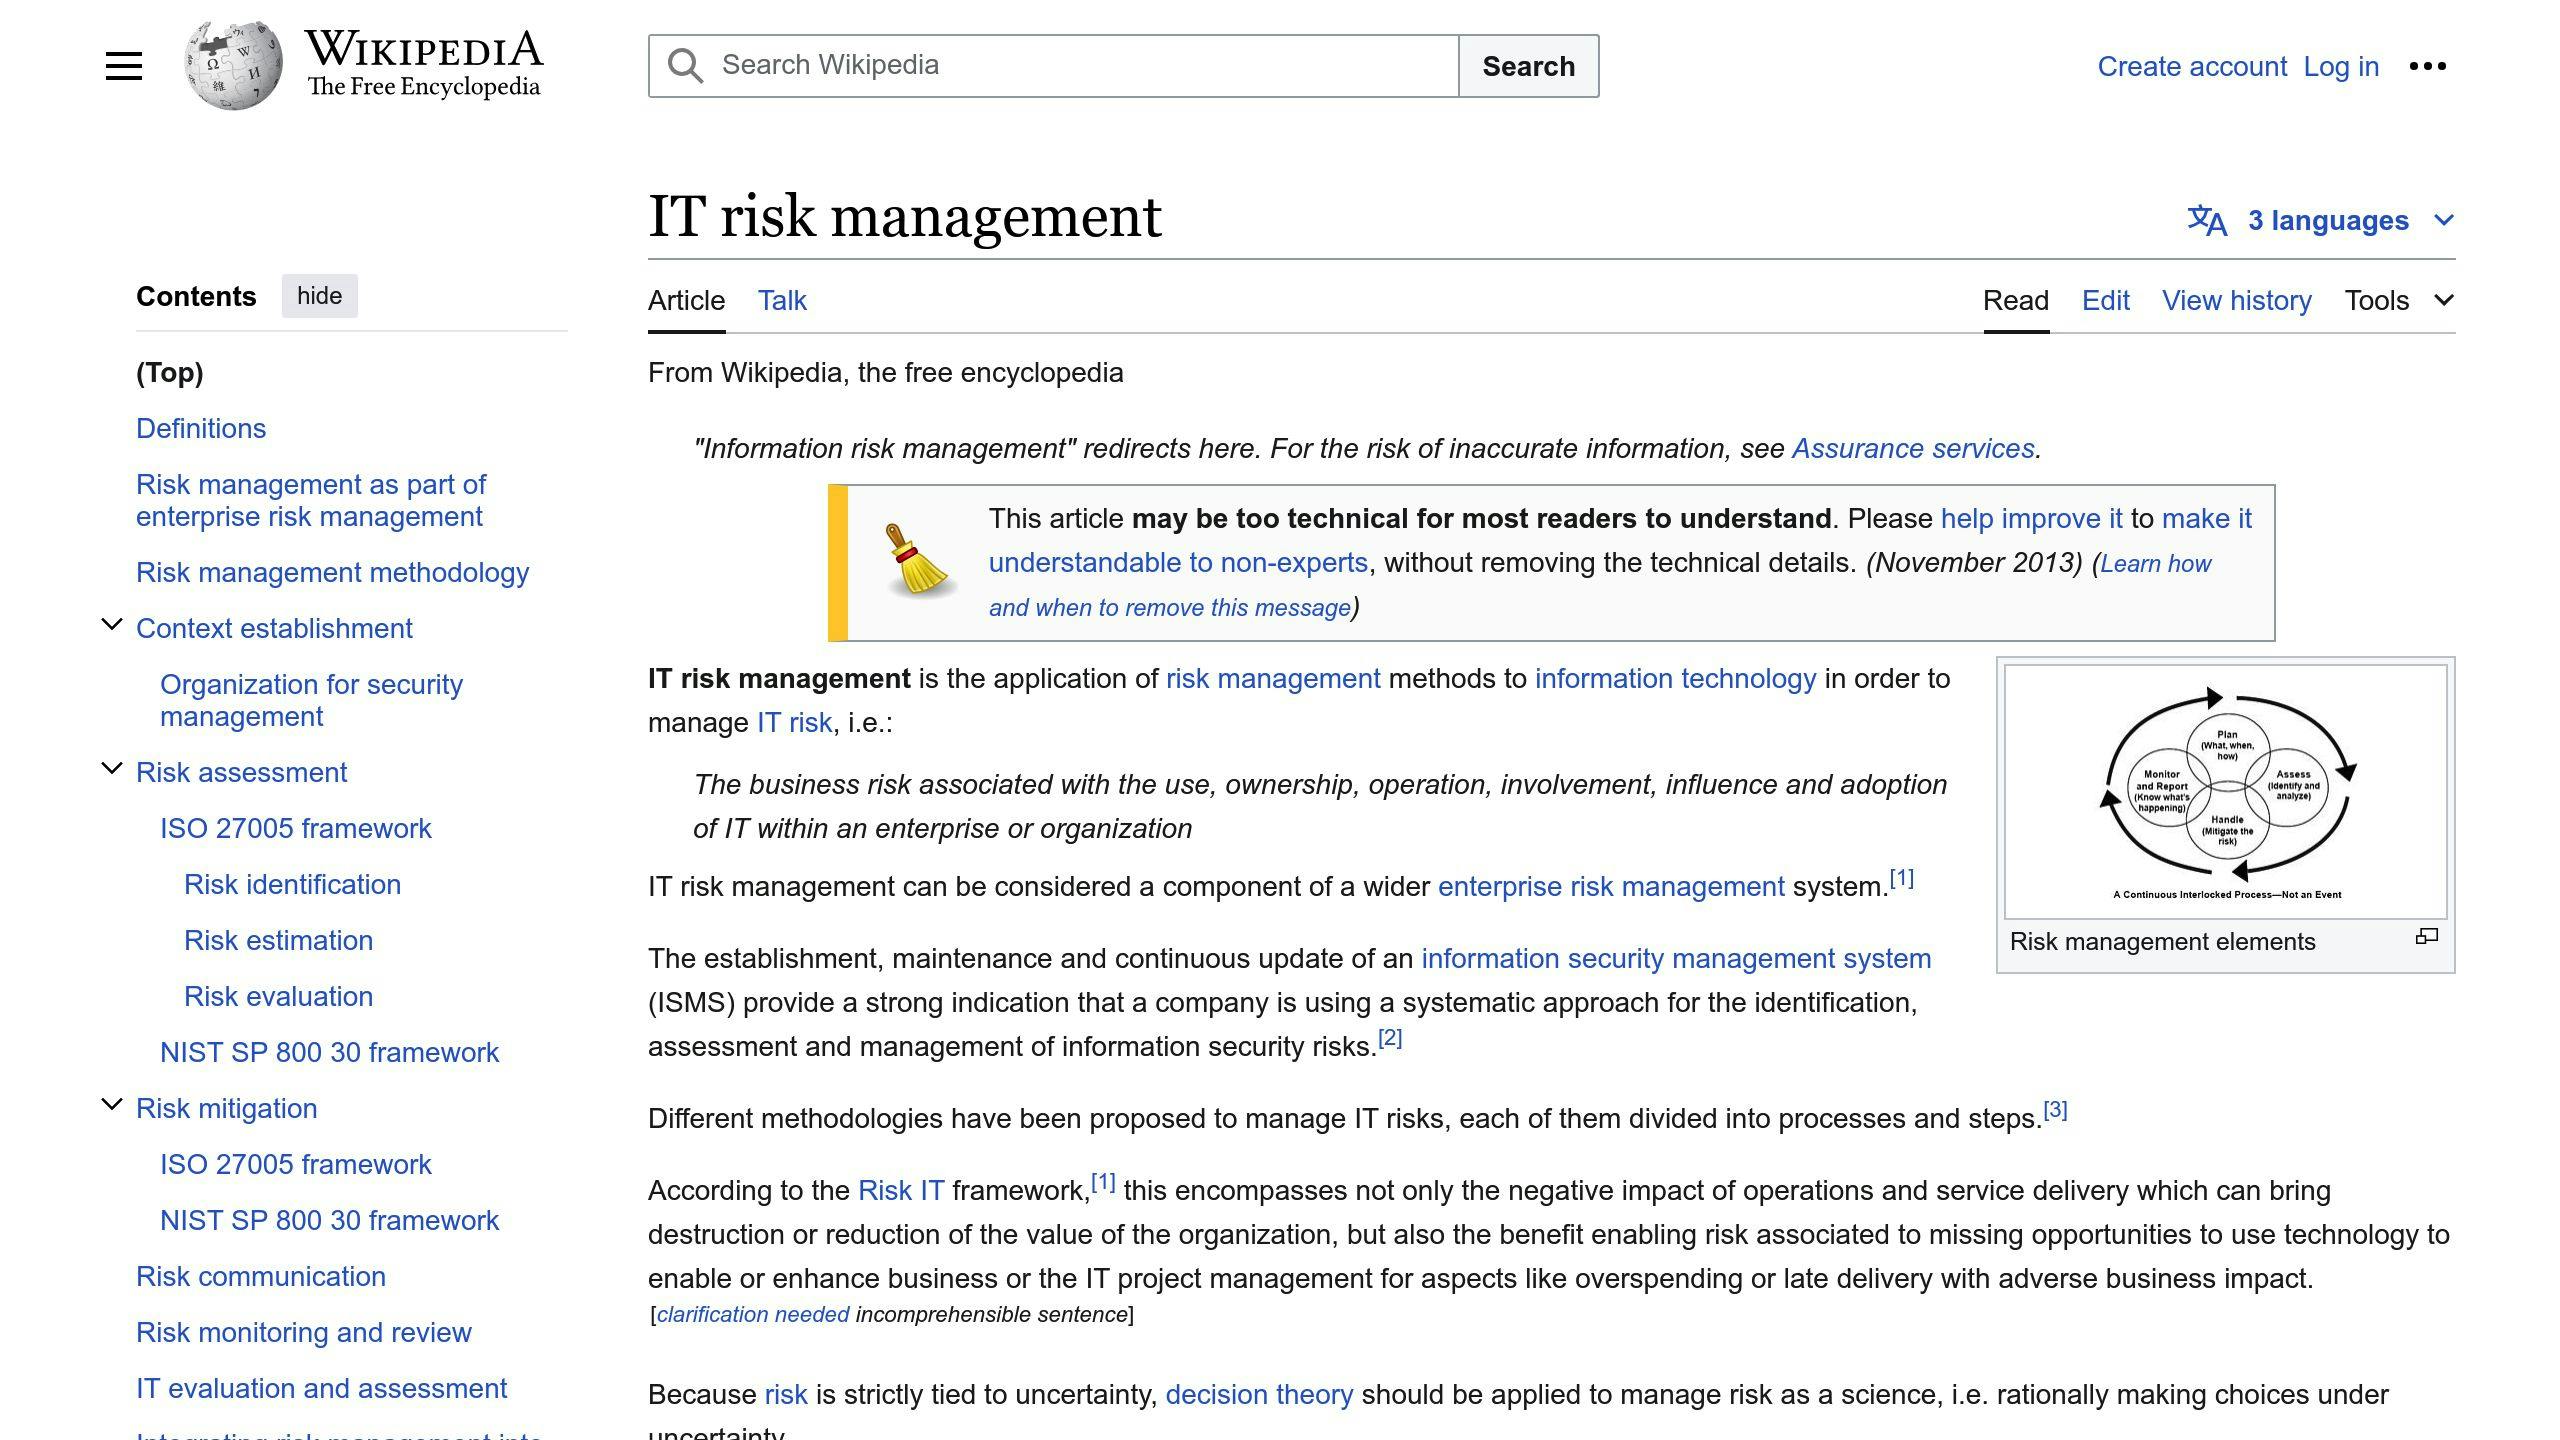Open the View history tab
Screen dimensions: 2560x1440
coord(2236,300)
